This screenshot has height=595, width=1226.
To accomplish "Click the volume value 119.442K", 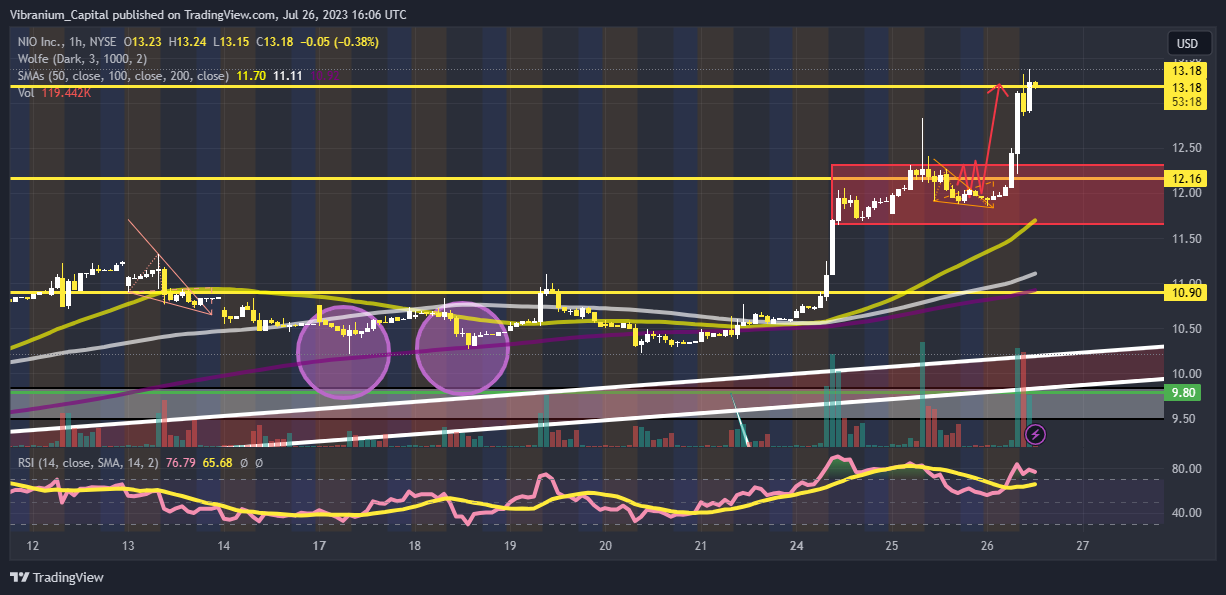I will 65,91.
